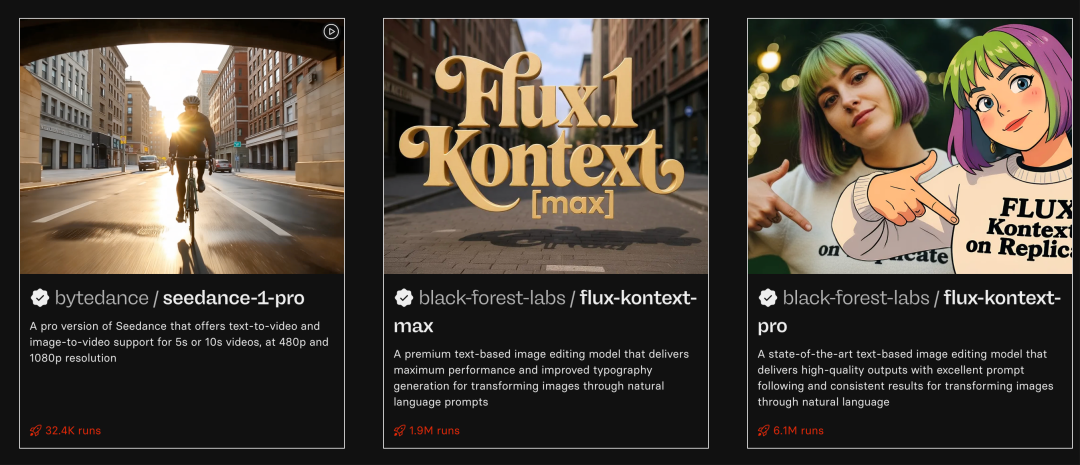Image resolution: width=1080 pixels, height=465 pixels.
Task: Open the flux-kontext-max model title
Action: 546,311
